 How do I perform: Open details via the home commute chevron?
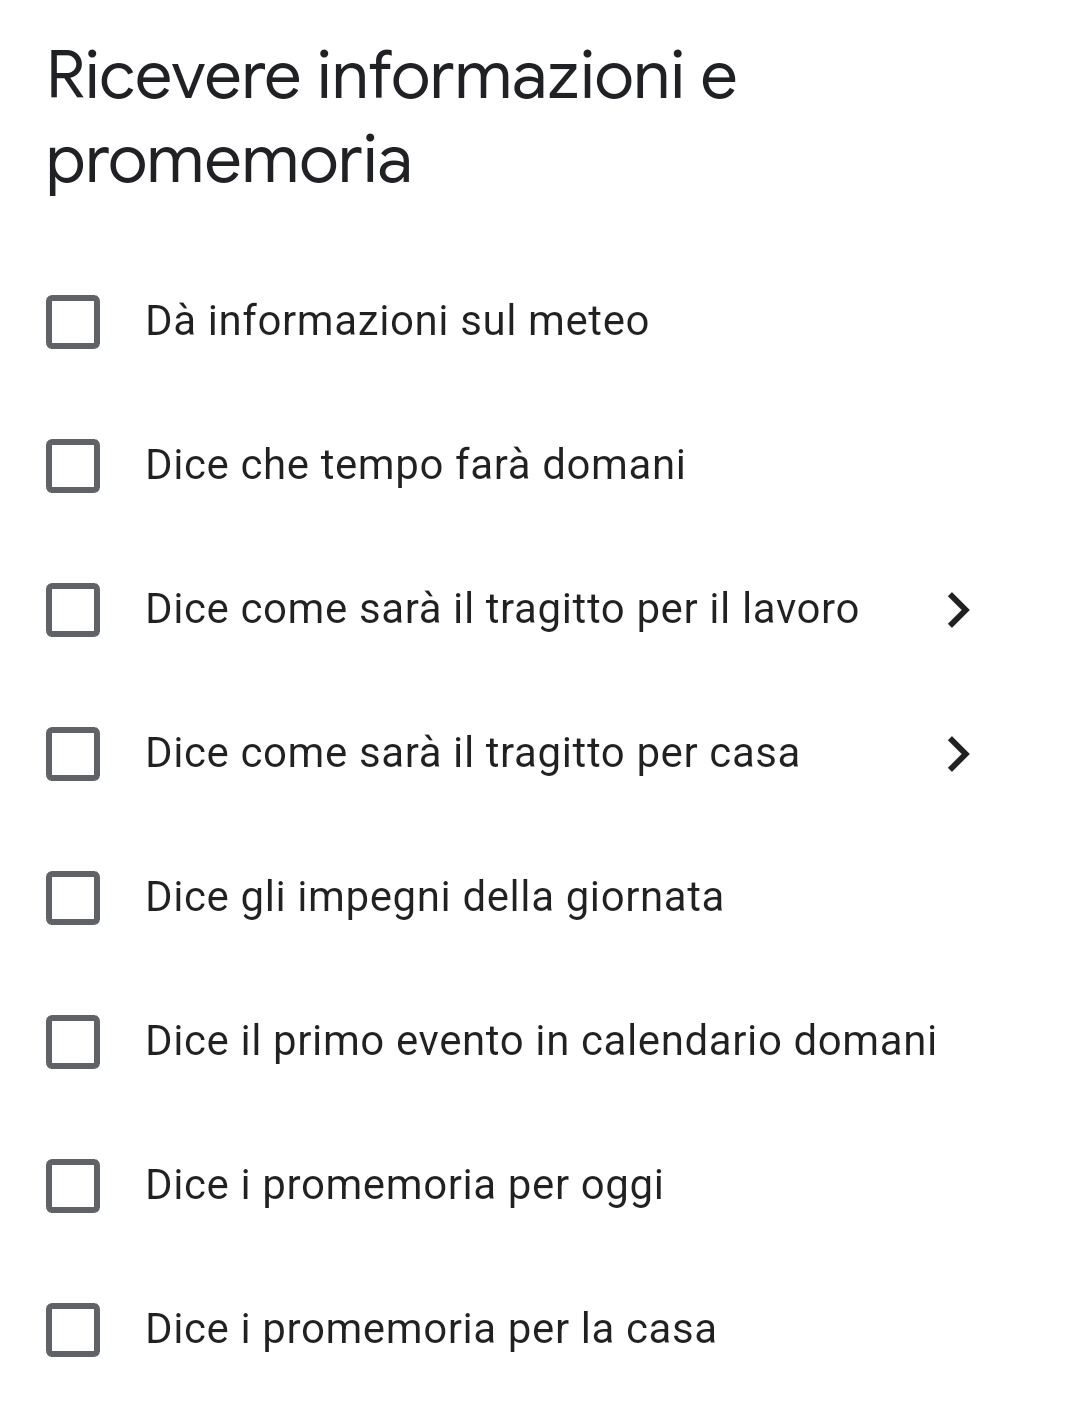tap(958, 755)
